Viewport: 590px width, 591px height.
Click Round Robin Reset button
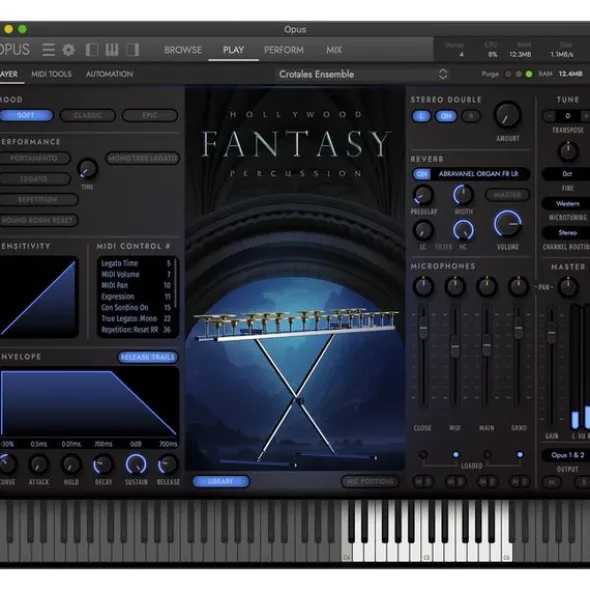38,220
